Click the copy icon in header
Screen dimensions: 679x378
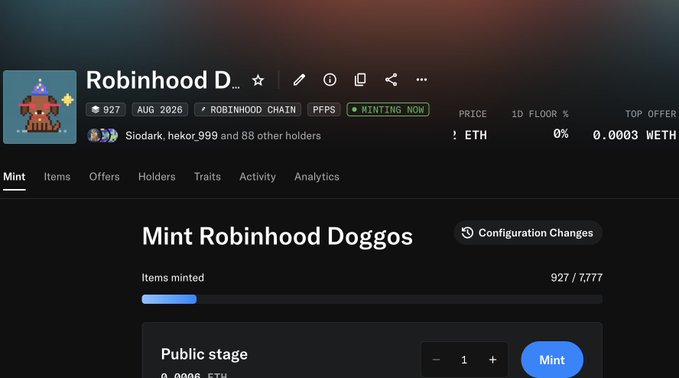360,80
